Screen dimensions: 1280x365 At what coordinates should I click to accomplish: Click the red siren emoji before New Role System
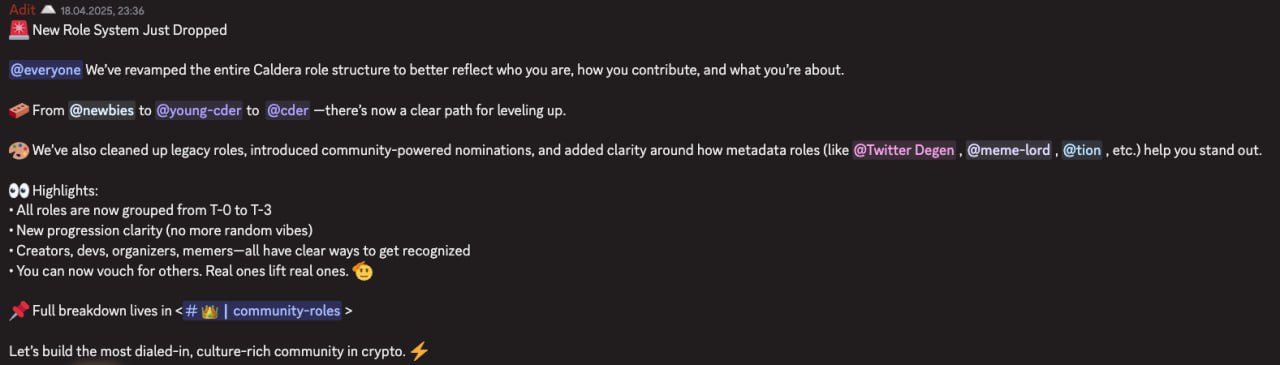(x=18, y=30)
